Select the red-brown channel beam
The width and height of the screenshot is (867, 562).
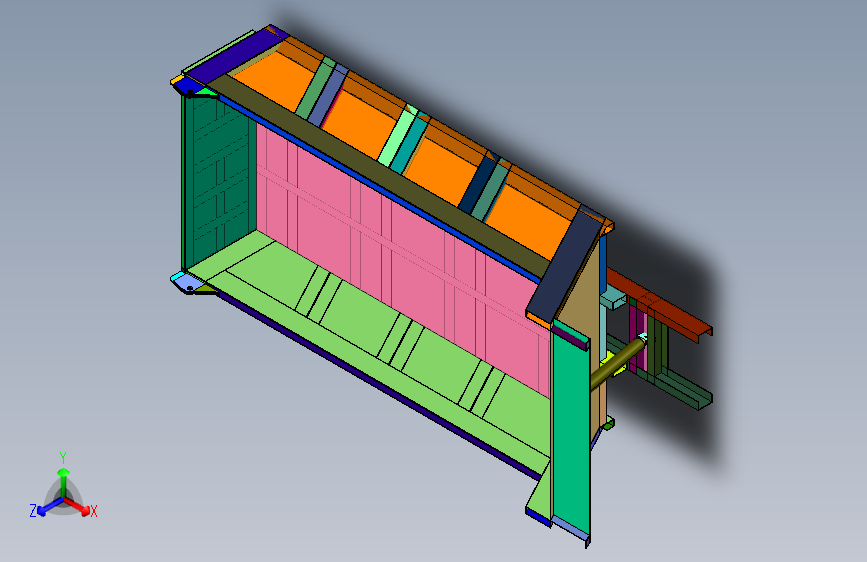[x=659, y=303]
